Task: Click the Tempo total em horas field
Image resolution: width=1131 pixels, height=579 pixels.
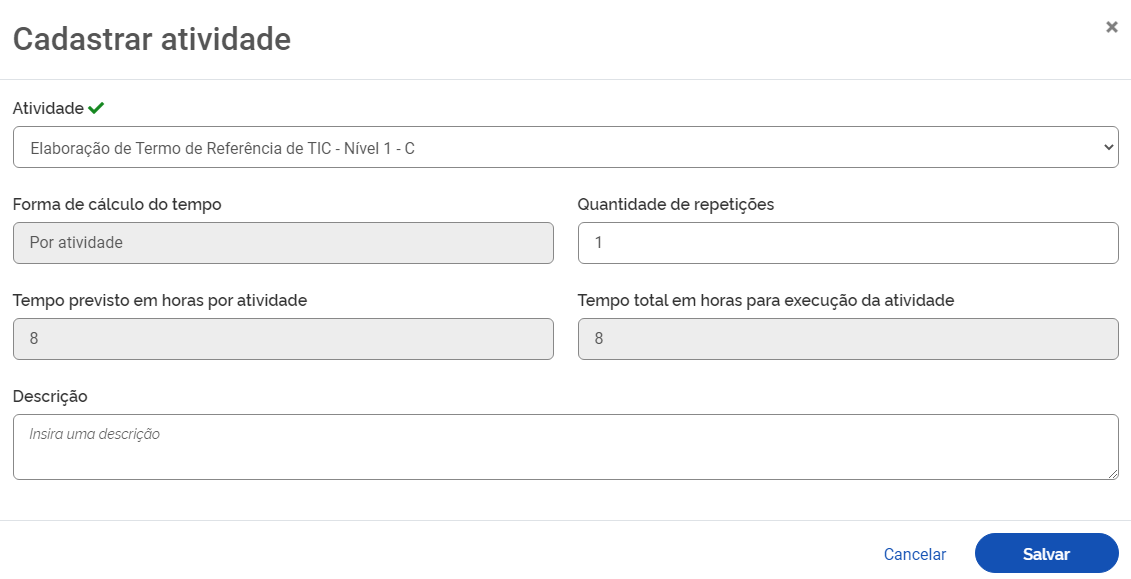Action: pos(848,339)
